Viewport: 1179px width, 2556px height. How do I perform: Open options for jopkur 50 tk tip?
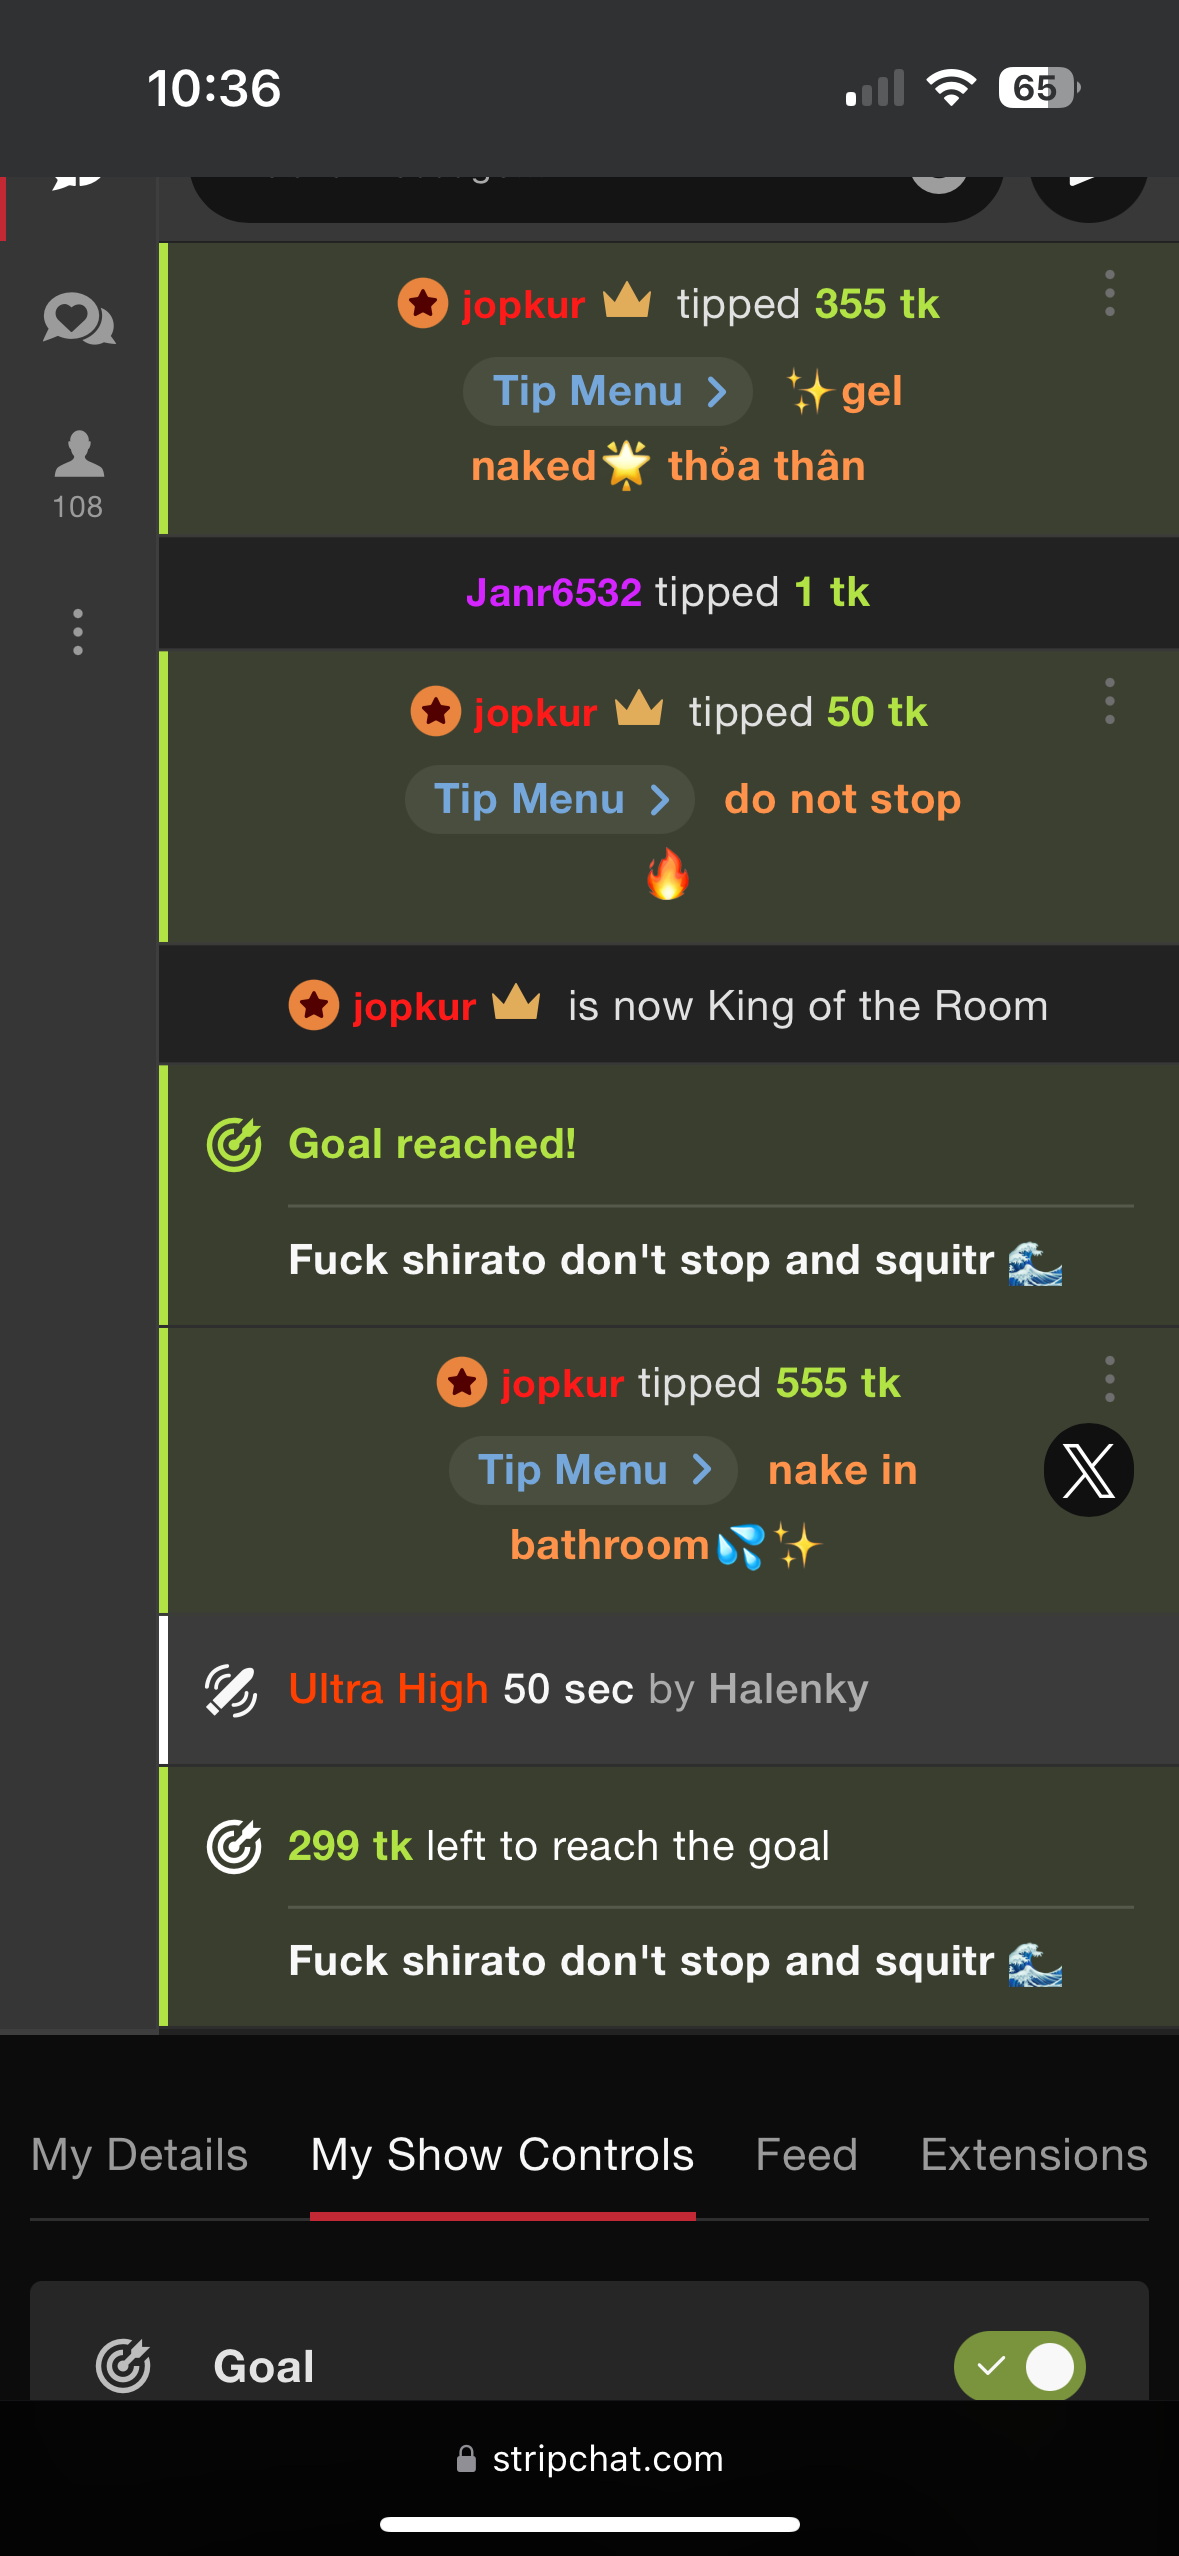pyautogui.click(x=1109, y=701)
